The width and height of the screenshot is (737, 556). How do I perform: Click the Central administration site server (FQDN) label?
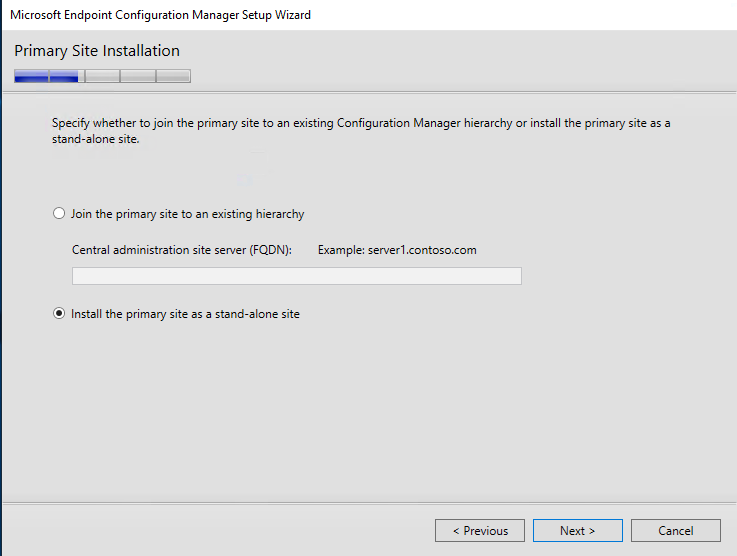[x=182, y=250]
